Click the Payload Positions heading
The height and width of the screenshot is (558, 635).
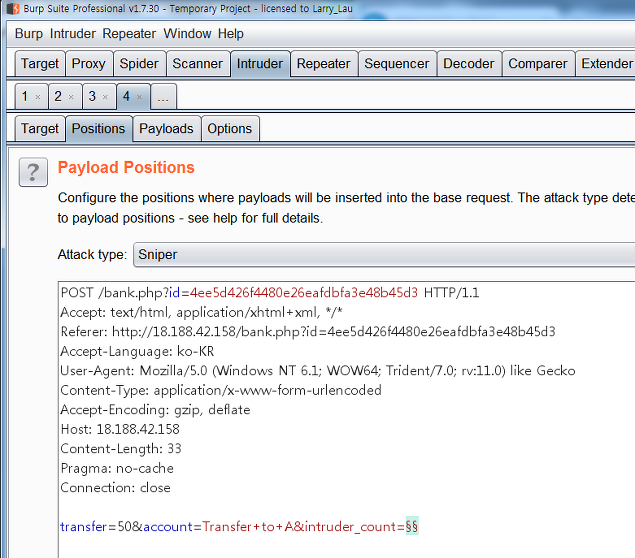coord(126,167)
